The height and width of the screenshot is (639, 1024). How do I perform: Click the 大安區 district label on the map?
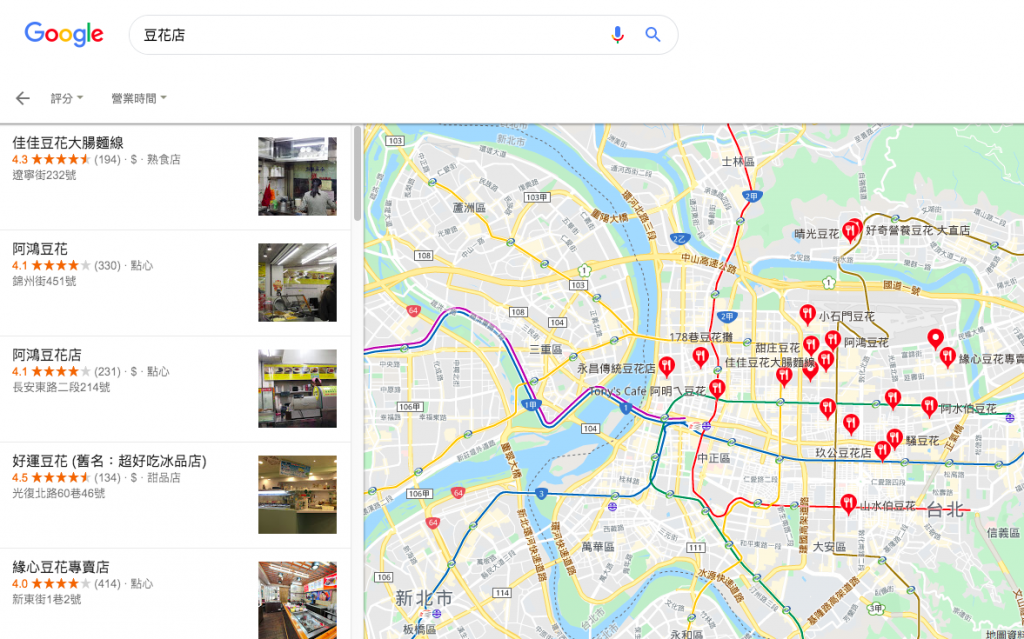pos(829,546)
